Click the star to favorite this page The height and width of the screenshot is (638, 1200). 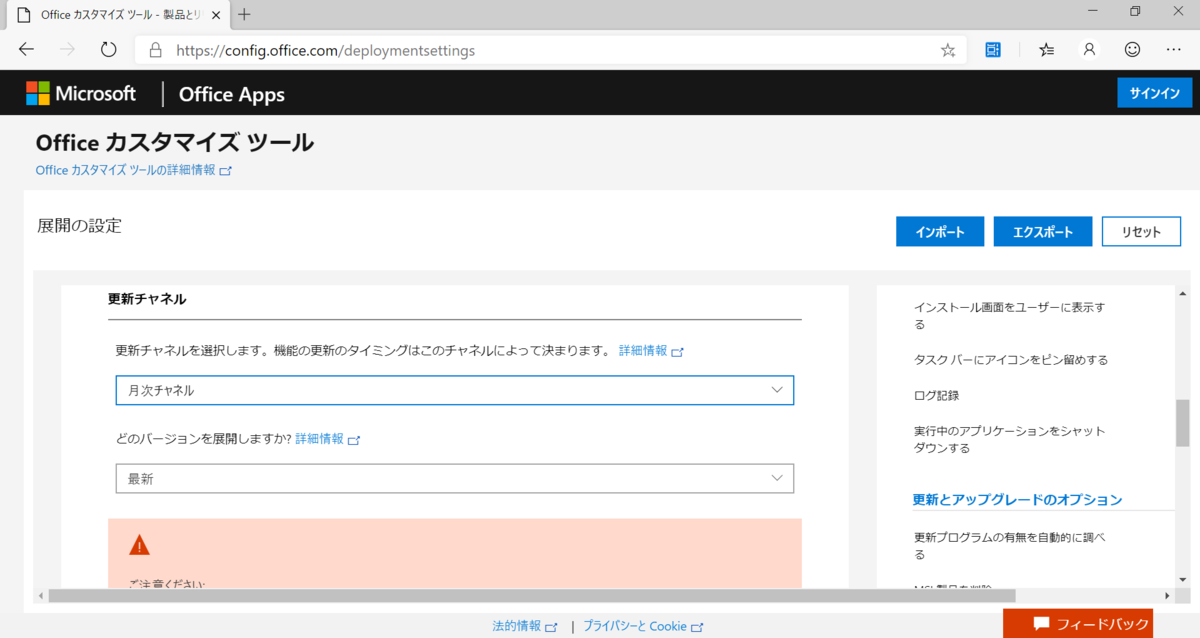tap(947, 49)
